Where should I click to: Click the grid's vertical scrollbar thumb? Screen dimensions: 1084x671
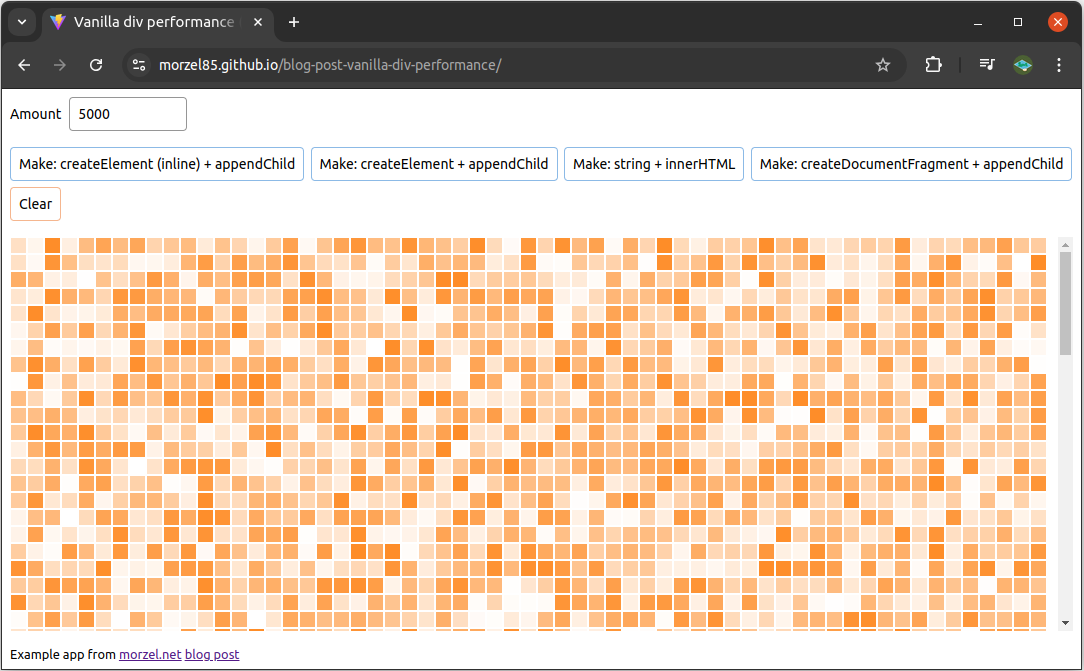click(1065, 303)
